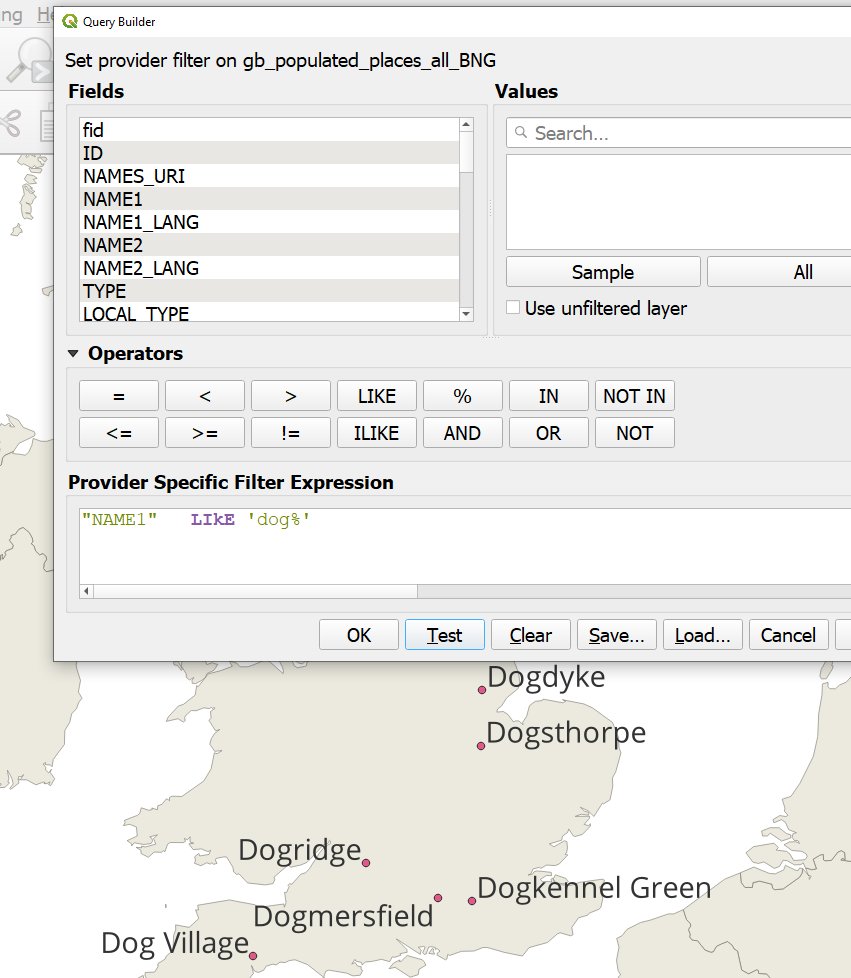The width and height of the screenshot is (851, 978).
Task: Insert the LIKE operator into the expression
Action: [376, 395]
